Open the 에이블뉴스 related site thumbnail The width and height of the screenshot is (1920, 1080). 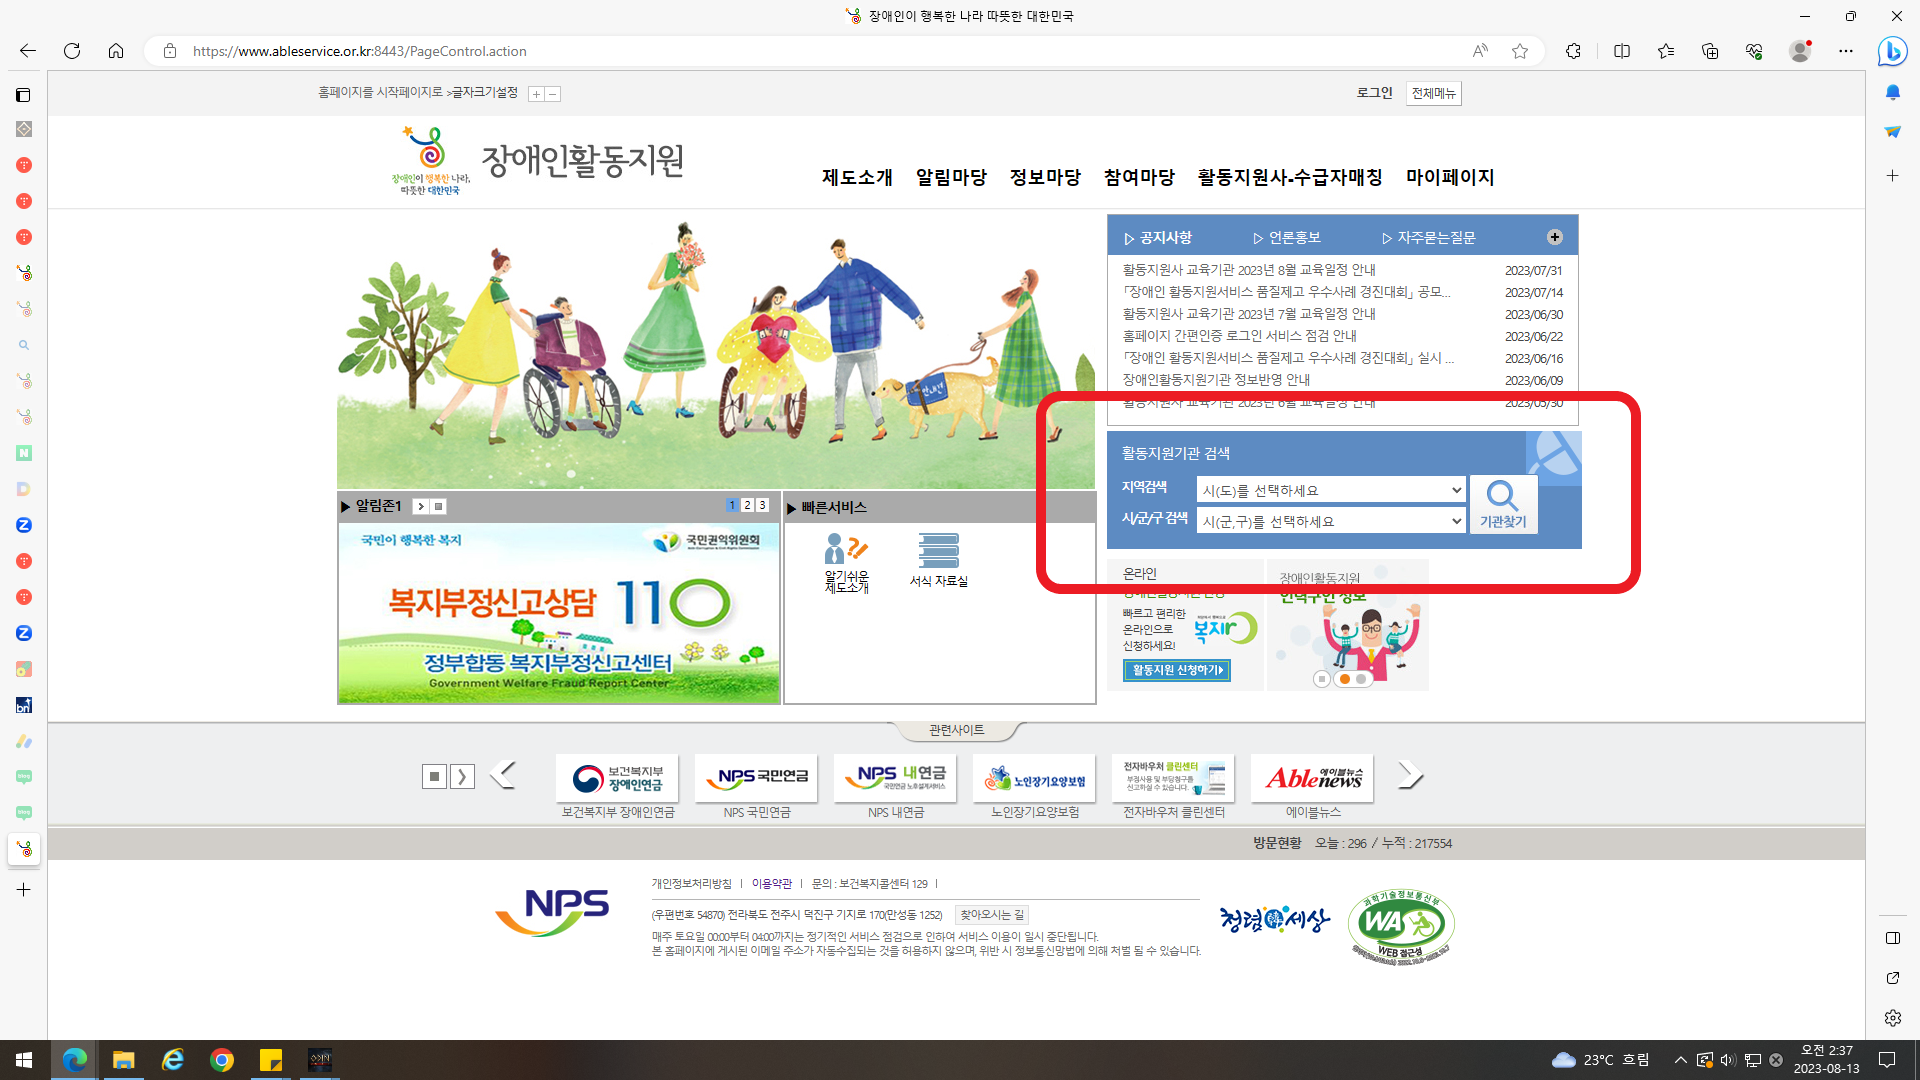pos(1312,778)
